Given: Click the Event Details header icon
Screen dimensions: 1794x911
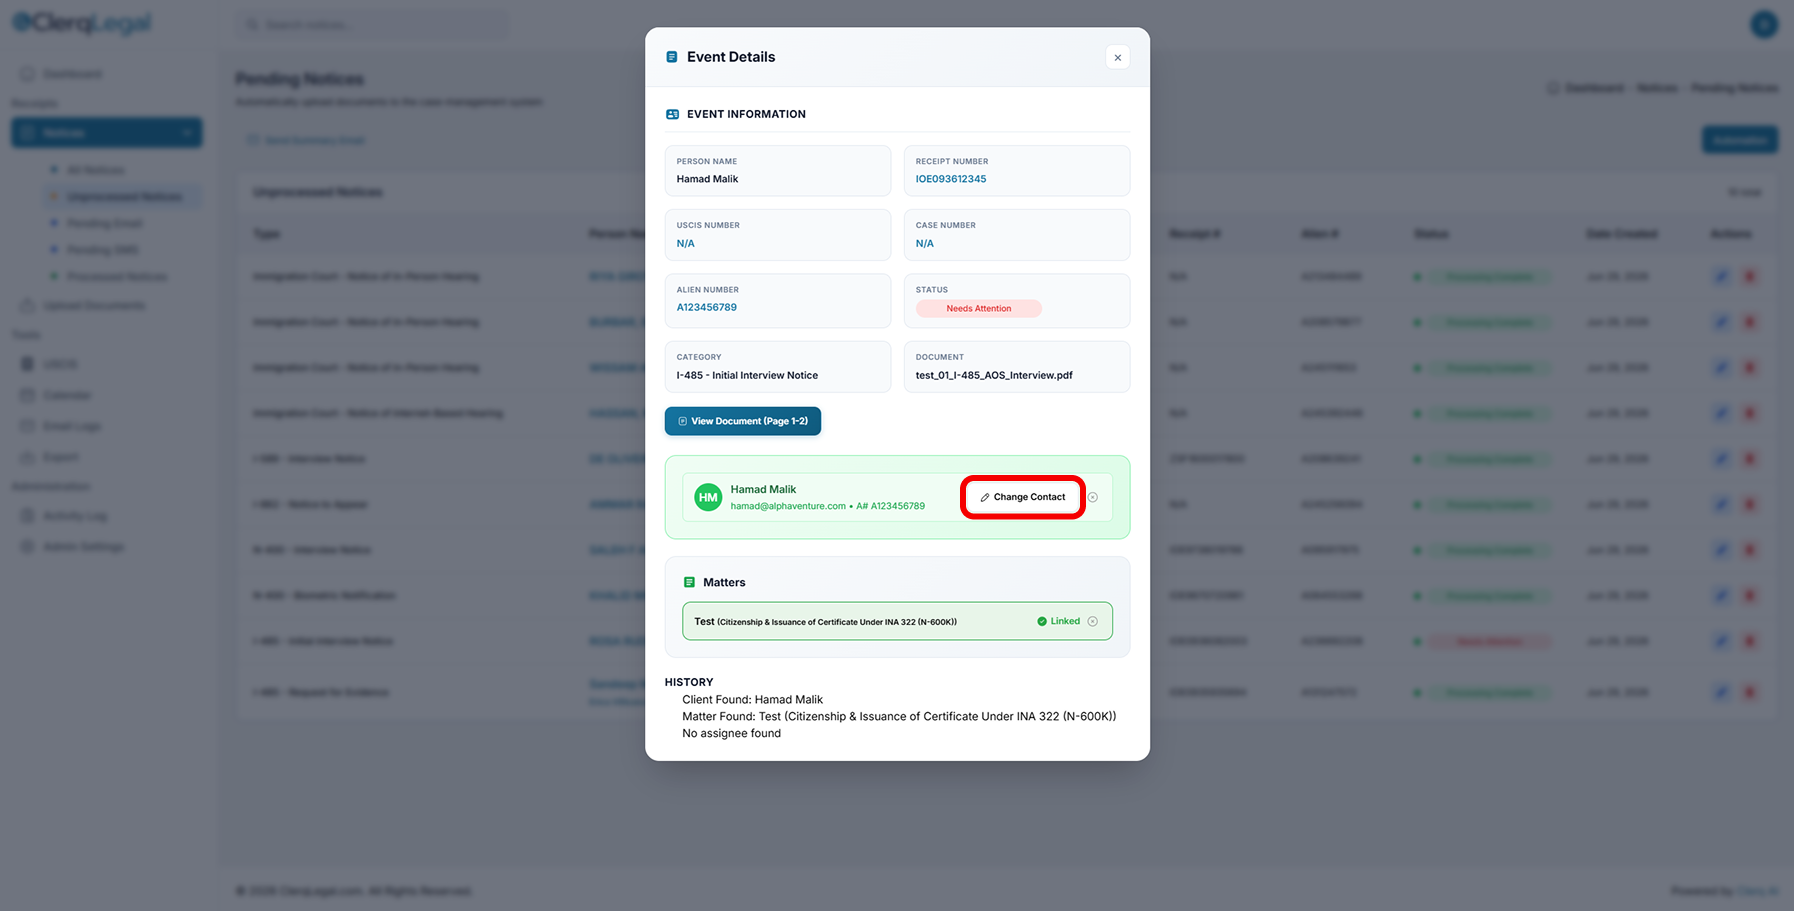Looking at the screenshot, I should pyautogui.click(x=672, y=57).
